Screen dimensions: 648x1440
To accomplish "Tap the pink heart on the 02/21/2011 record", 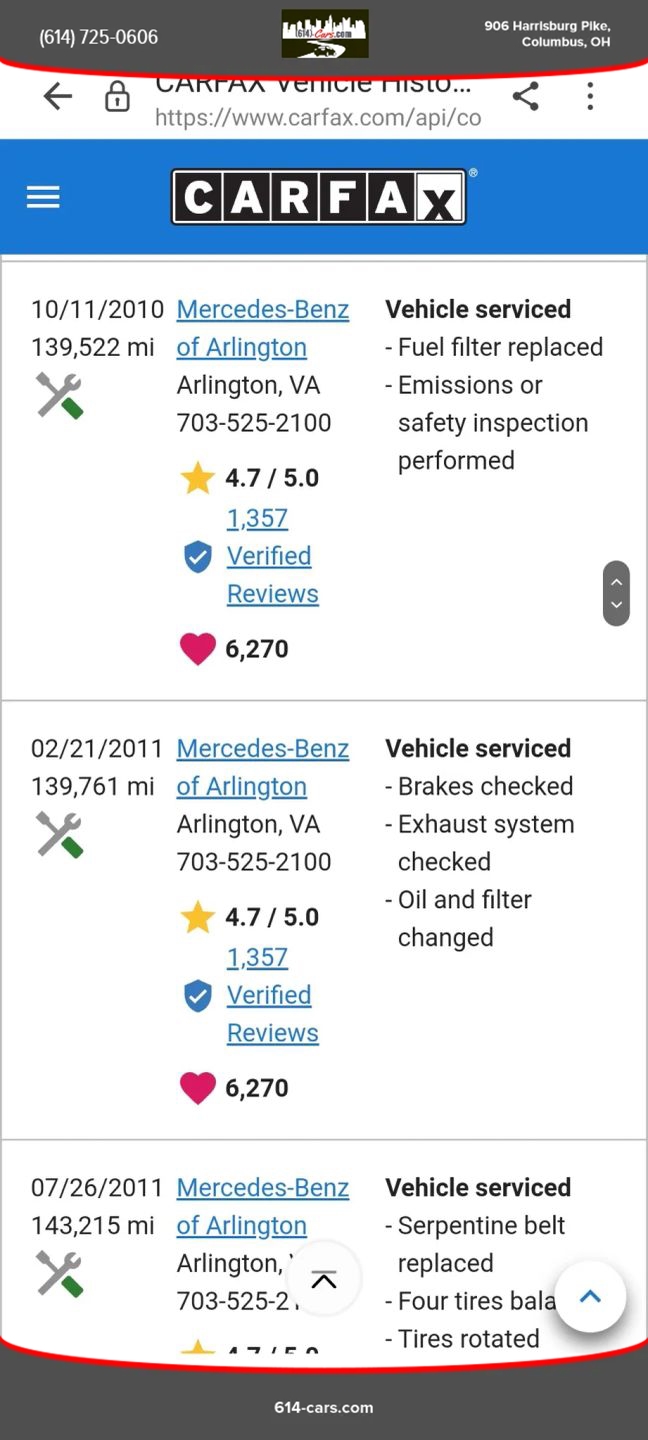I will [x=198, y=1088].
